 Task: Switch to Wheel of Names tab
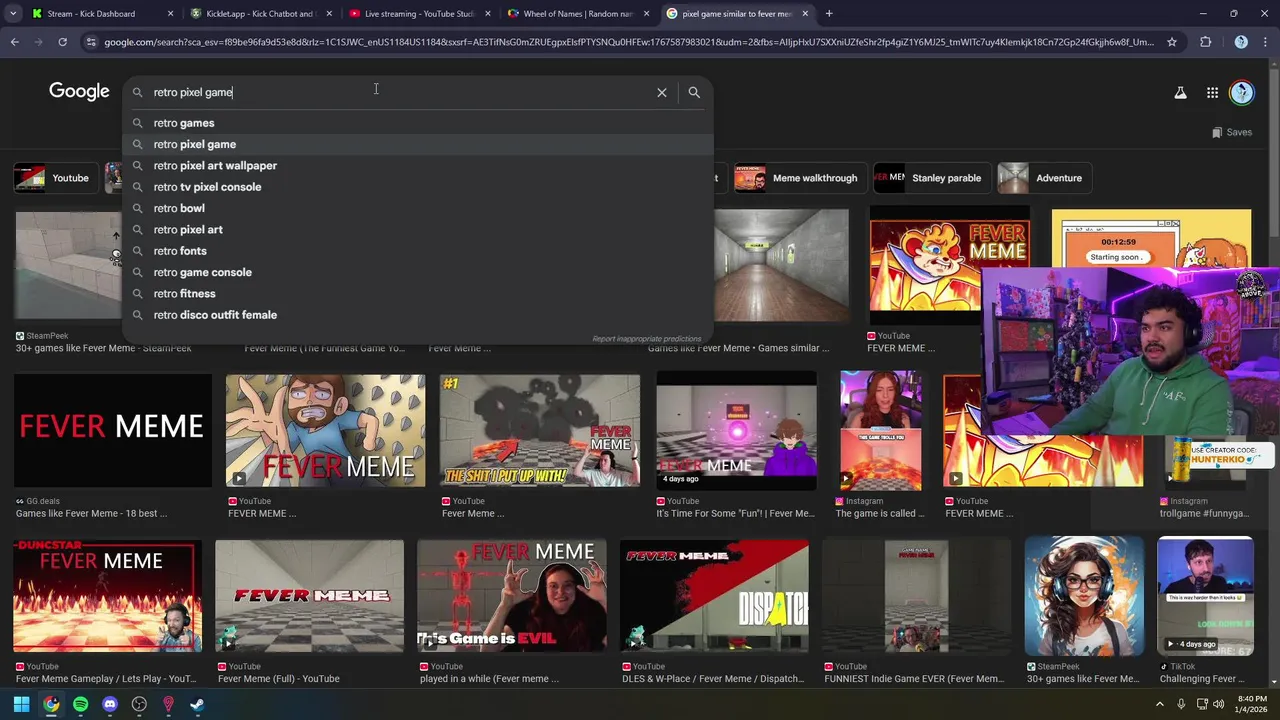click(578, 14)
